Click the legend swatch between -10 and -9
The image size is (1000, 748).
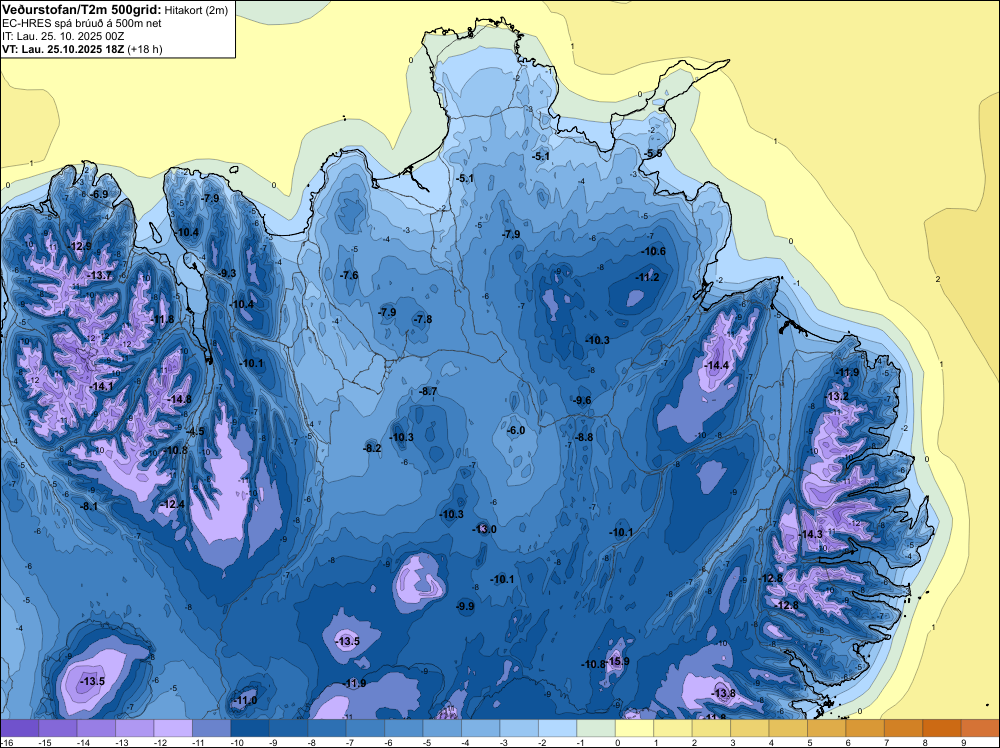point(251,728)
